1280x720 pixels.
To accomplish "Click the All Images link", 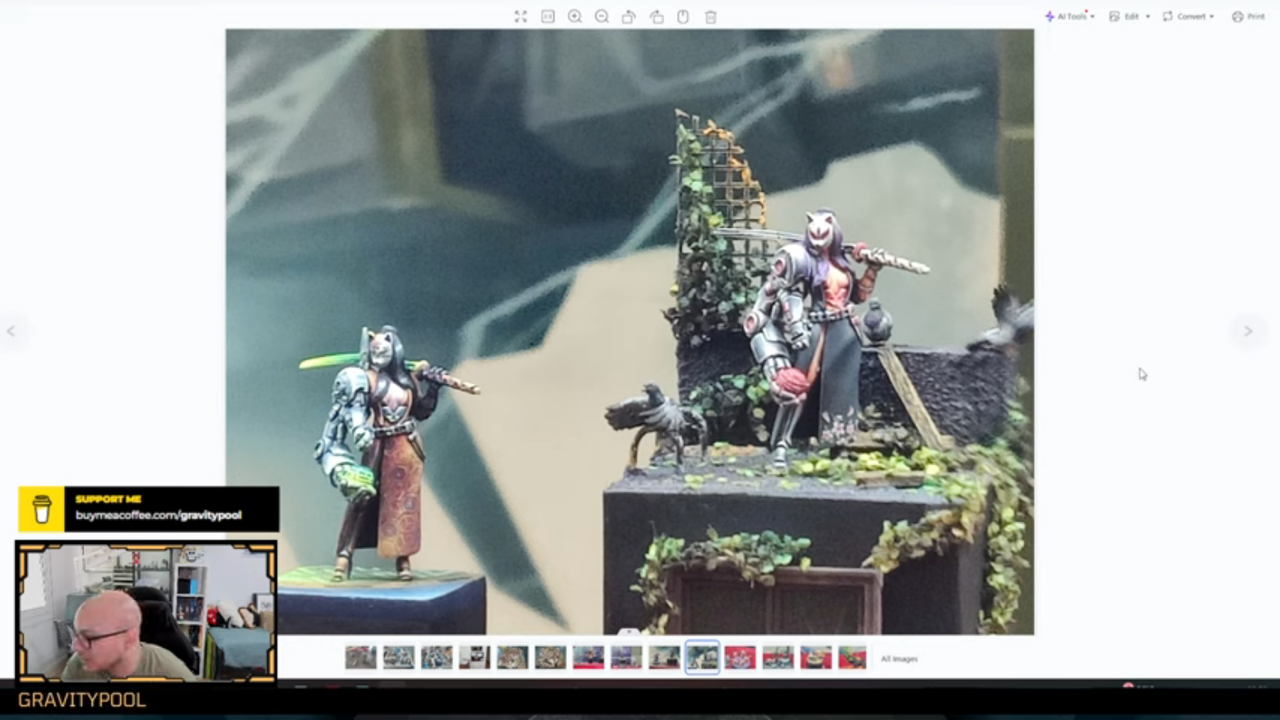I will 899,659.
